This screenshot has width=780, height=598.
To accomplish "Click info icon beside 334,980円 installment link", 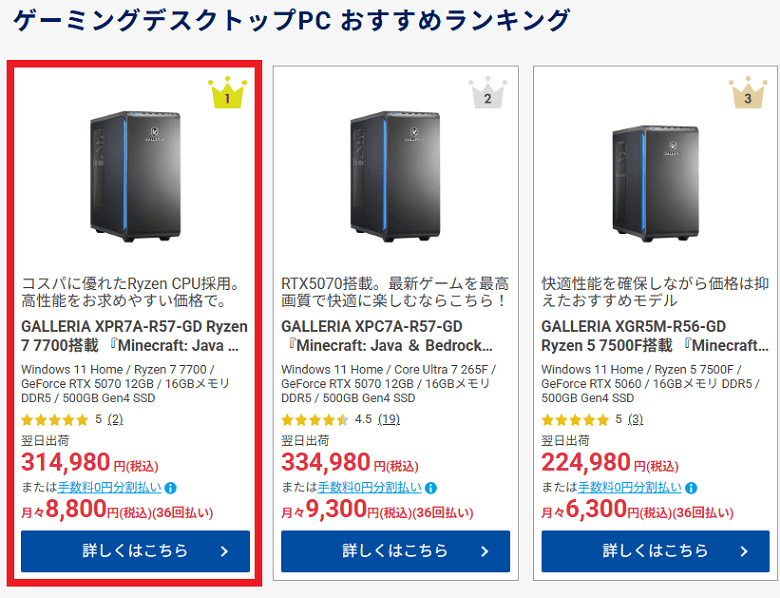I will [x=431, y=488].
